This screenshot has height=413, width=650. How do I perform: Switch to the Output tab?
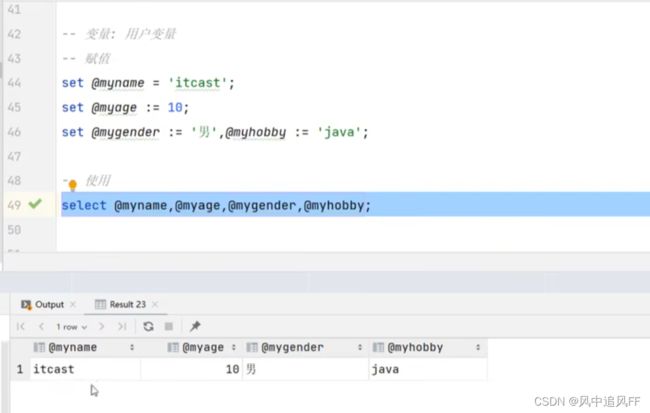[49, 304]
